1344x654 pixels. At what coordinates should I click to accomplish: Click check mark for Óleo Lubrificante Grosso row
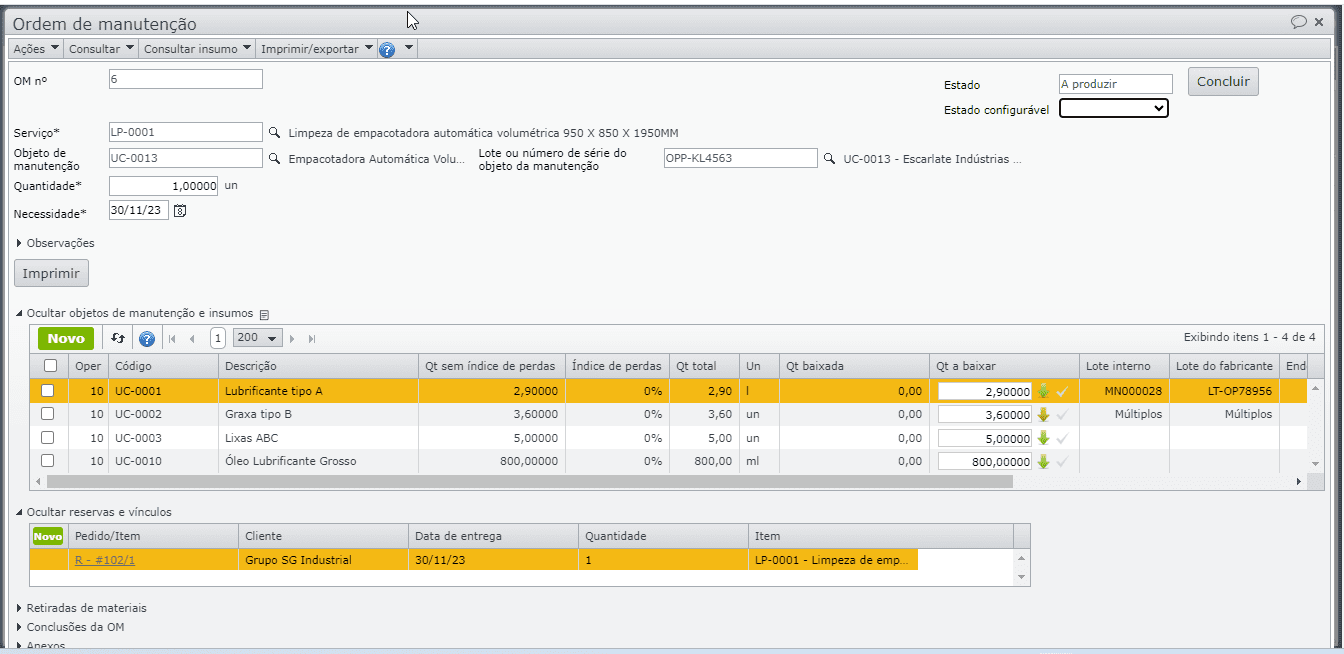tap(1062, 461)
